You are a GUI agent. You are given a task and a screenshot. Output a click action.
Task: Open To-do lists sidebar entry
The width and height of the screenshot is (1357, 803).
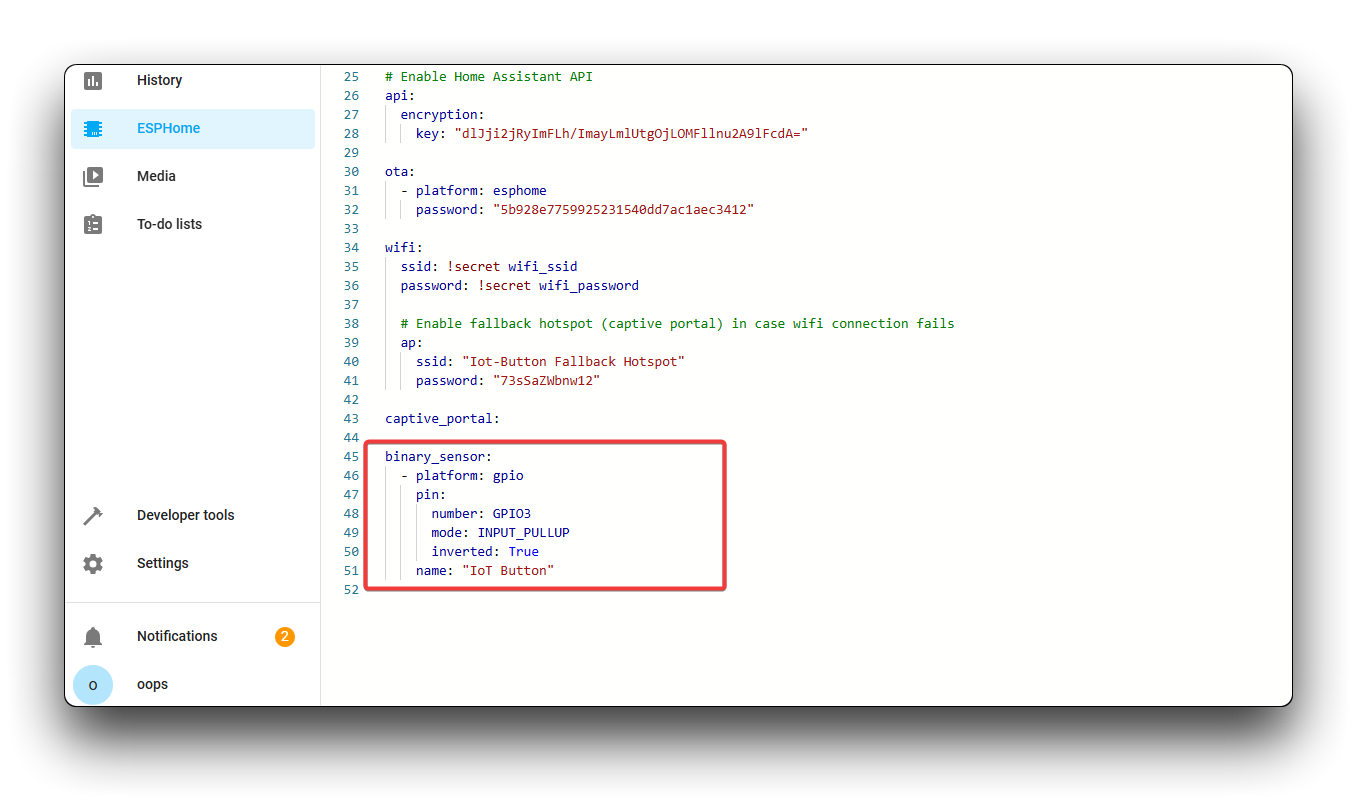[x=169, y=224]
